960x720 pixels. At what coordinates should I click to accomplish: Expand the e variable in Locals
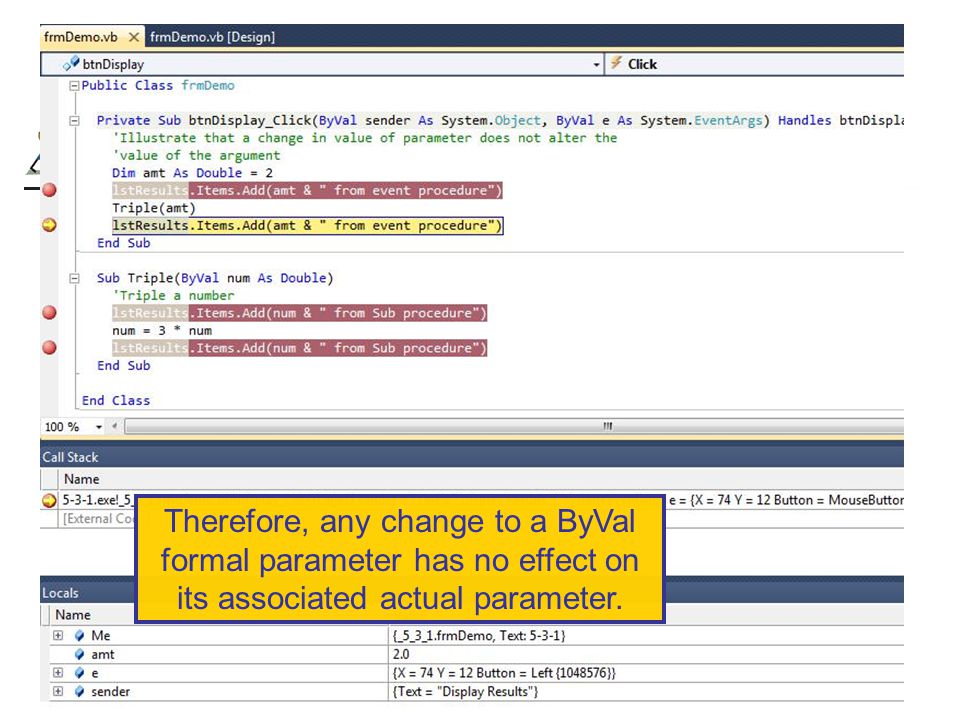58,673
